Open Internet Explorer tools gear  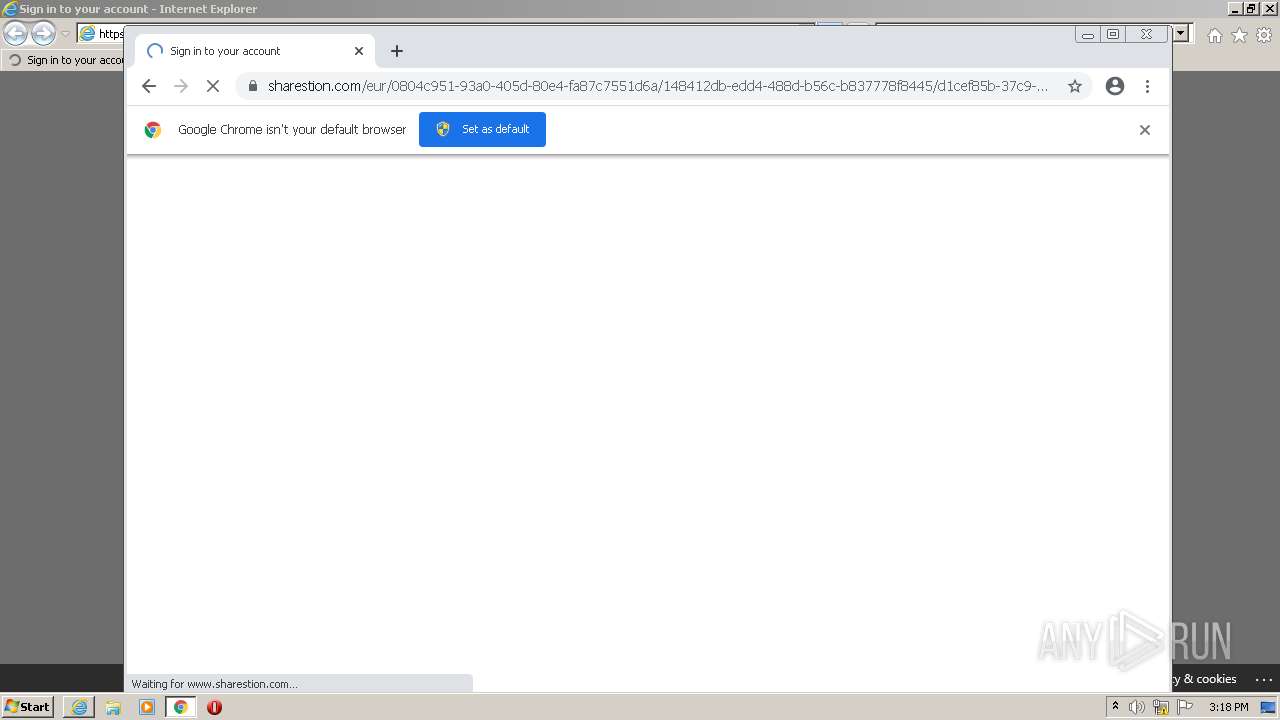1264,35
